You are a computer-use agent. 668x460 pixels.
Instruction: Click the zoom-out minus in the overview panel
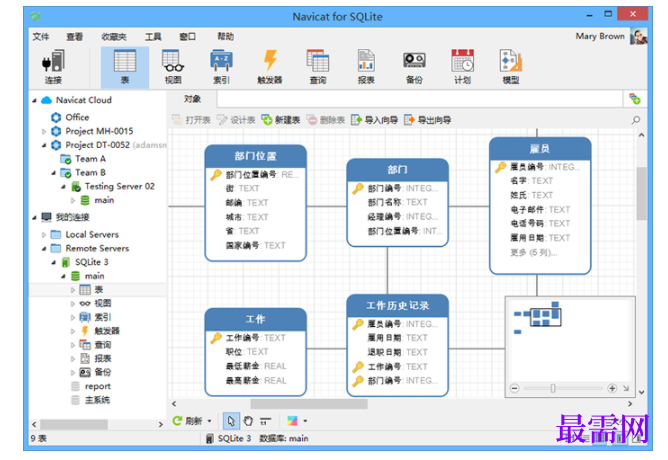tap(515, 388)
